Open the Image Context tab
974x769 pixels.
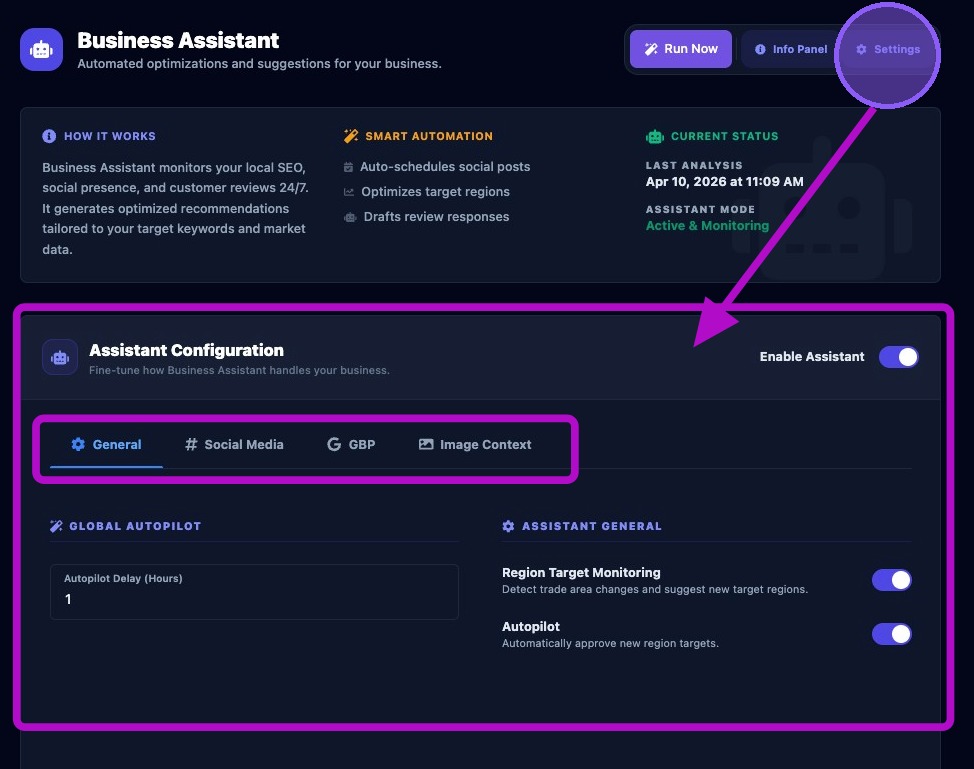pyautogui.click(x=475, y=445)
